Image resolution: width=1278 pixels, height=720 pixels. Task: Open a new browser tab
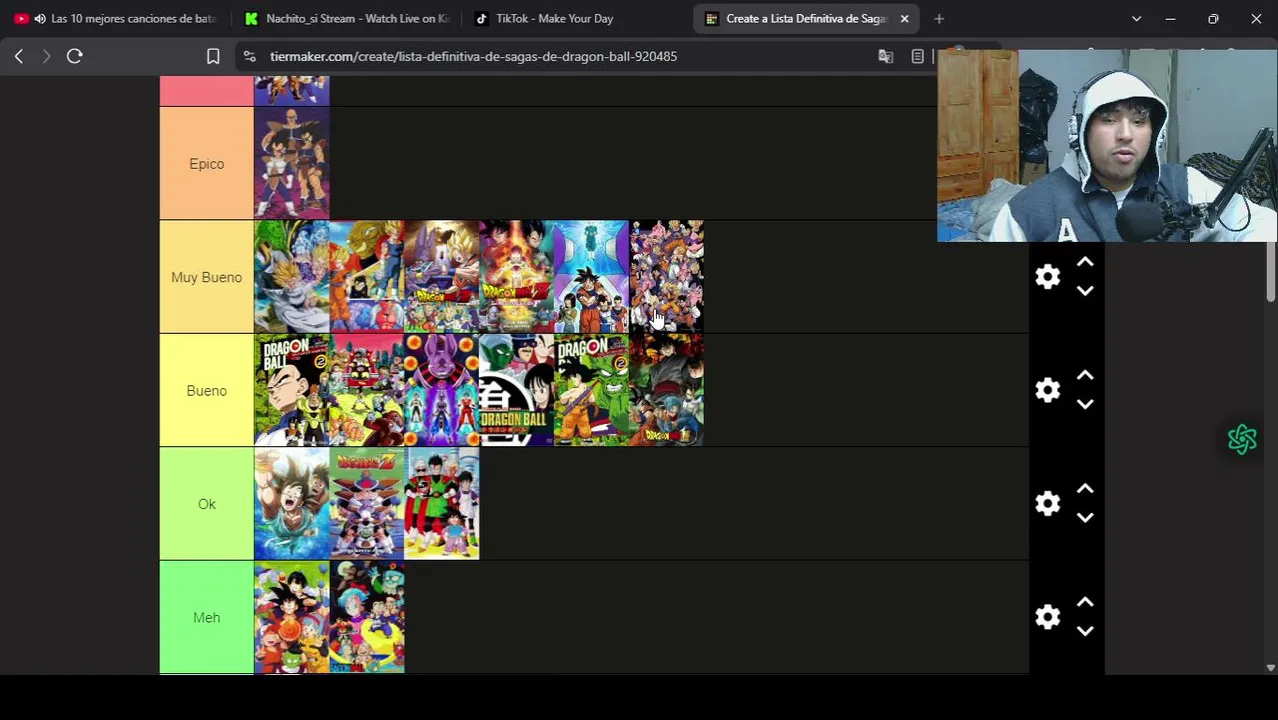[x=939, y=19]
